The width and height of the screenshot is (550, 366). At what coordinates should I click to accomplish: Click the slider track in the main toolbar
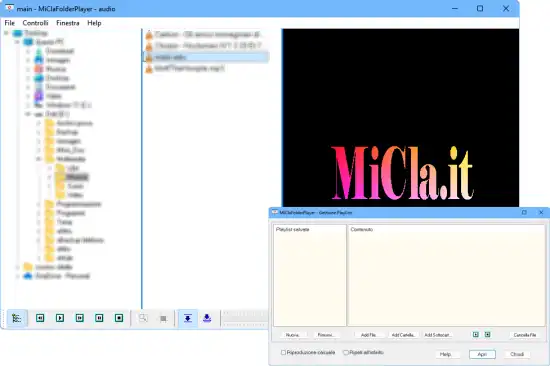(246, 318)
